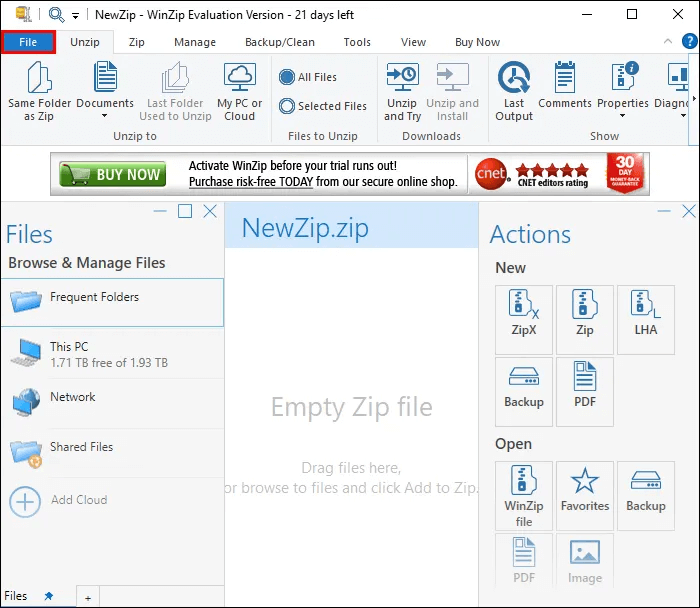Click the search magnifier in title bar

pos(56,15)
